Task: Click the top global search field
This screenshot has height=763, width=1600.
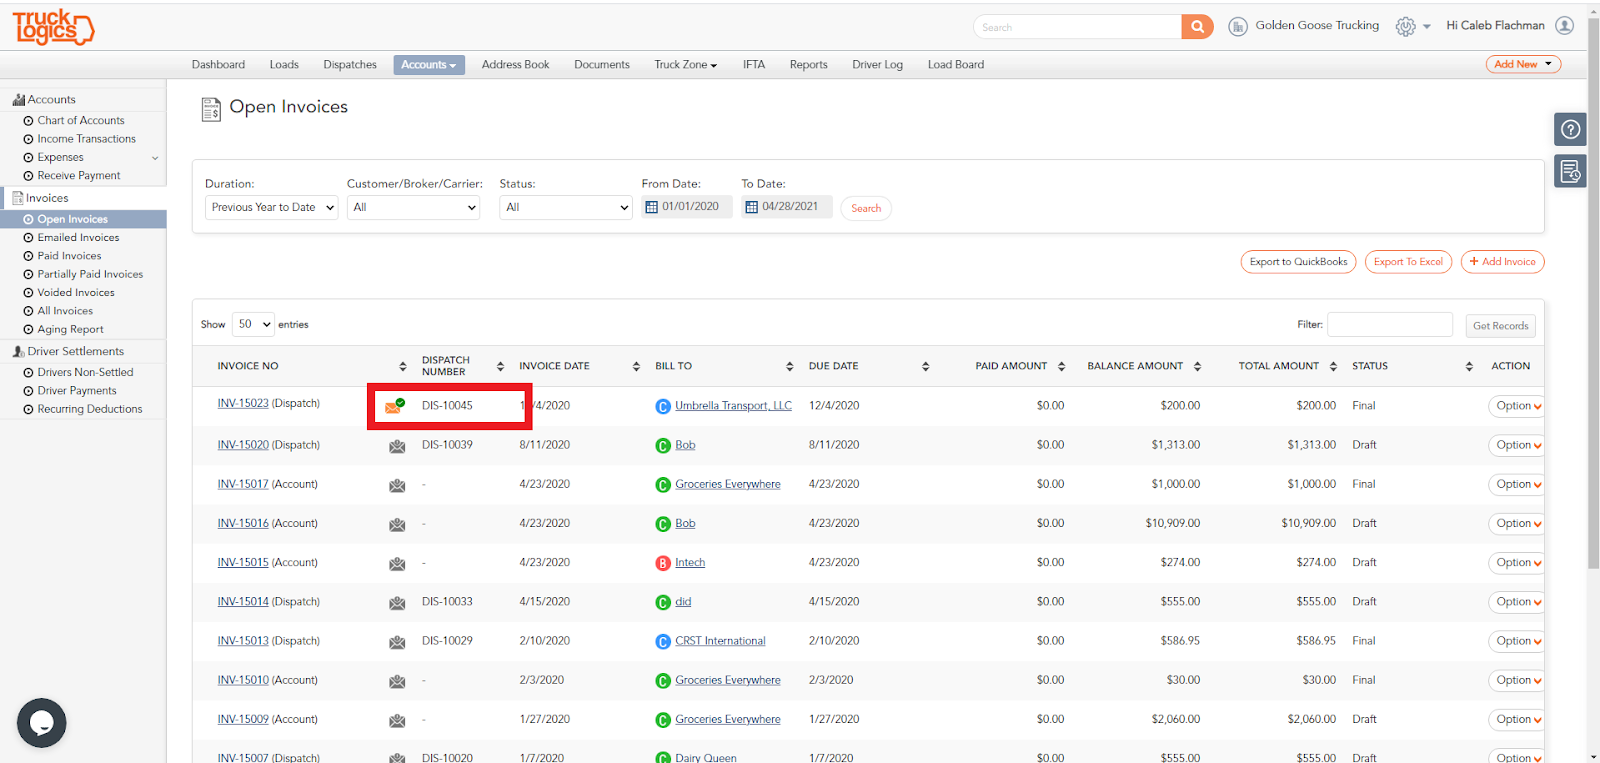Action: (1078, 27)
